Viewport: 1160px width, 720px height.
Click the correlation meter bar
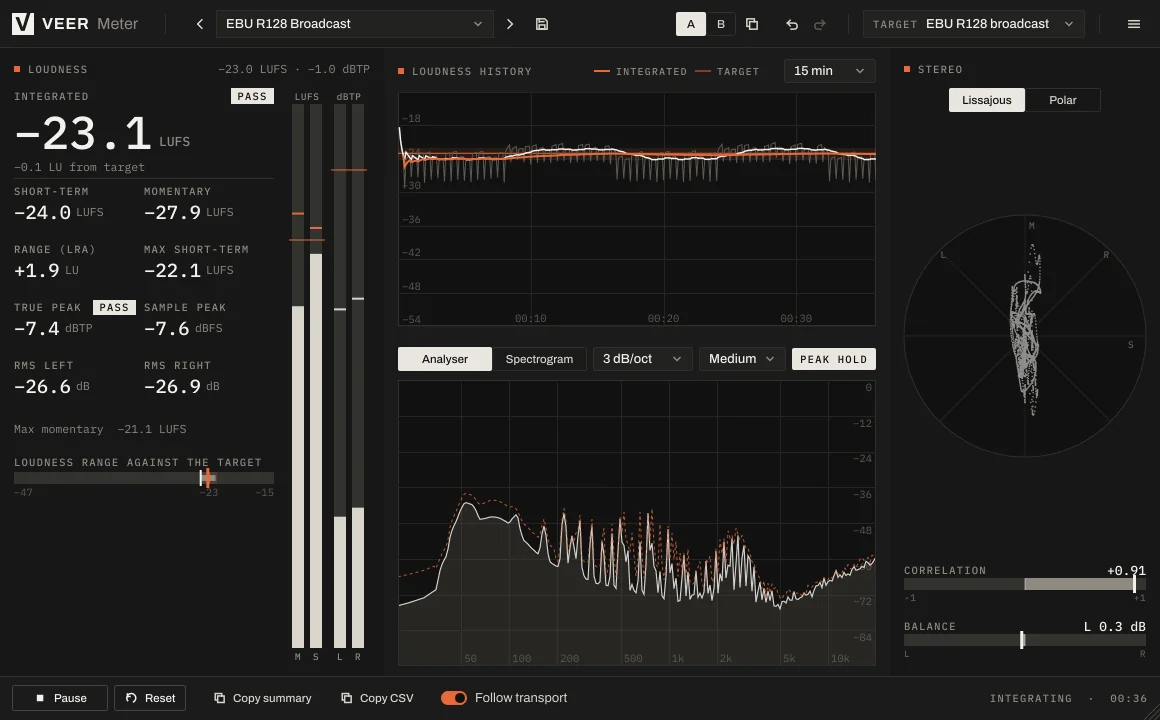coord(1025,584)
